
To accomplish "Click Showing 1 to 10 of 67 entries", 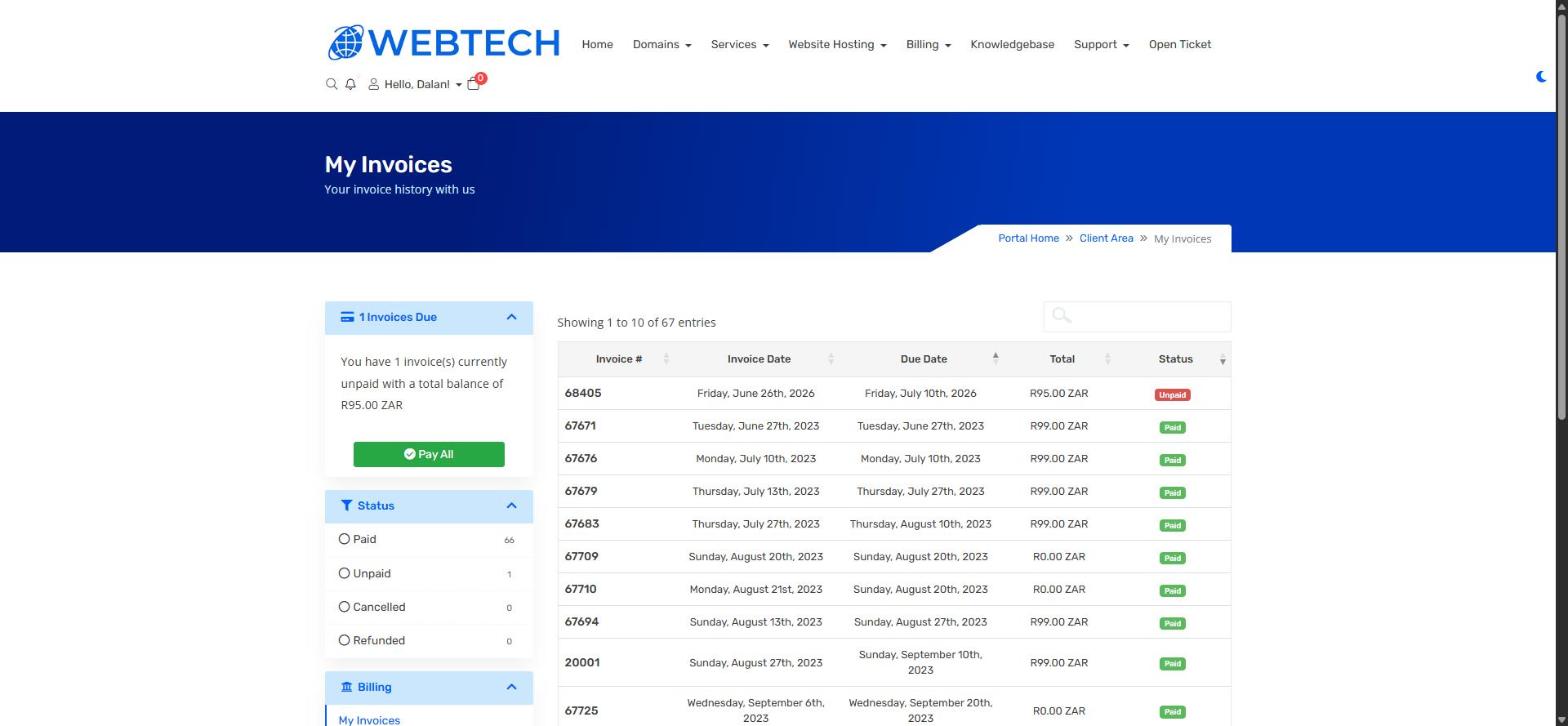I will (636, 322).
